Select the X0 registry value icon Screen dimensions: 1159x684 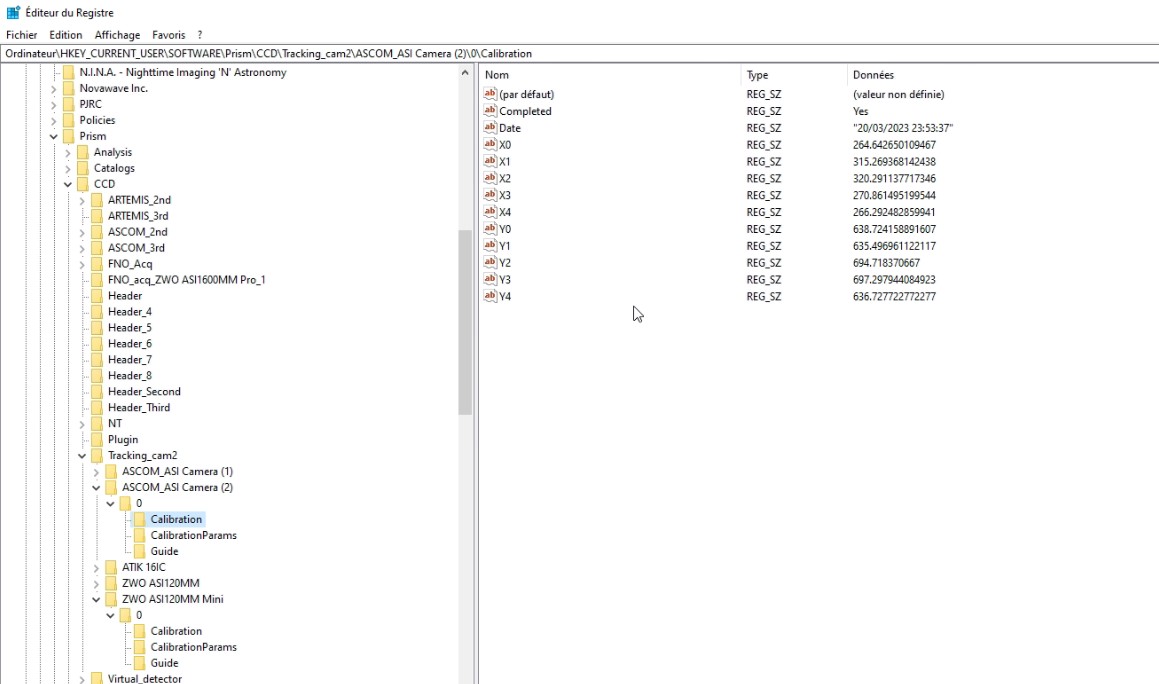click(490, 145)
